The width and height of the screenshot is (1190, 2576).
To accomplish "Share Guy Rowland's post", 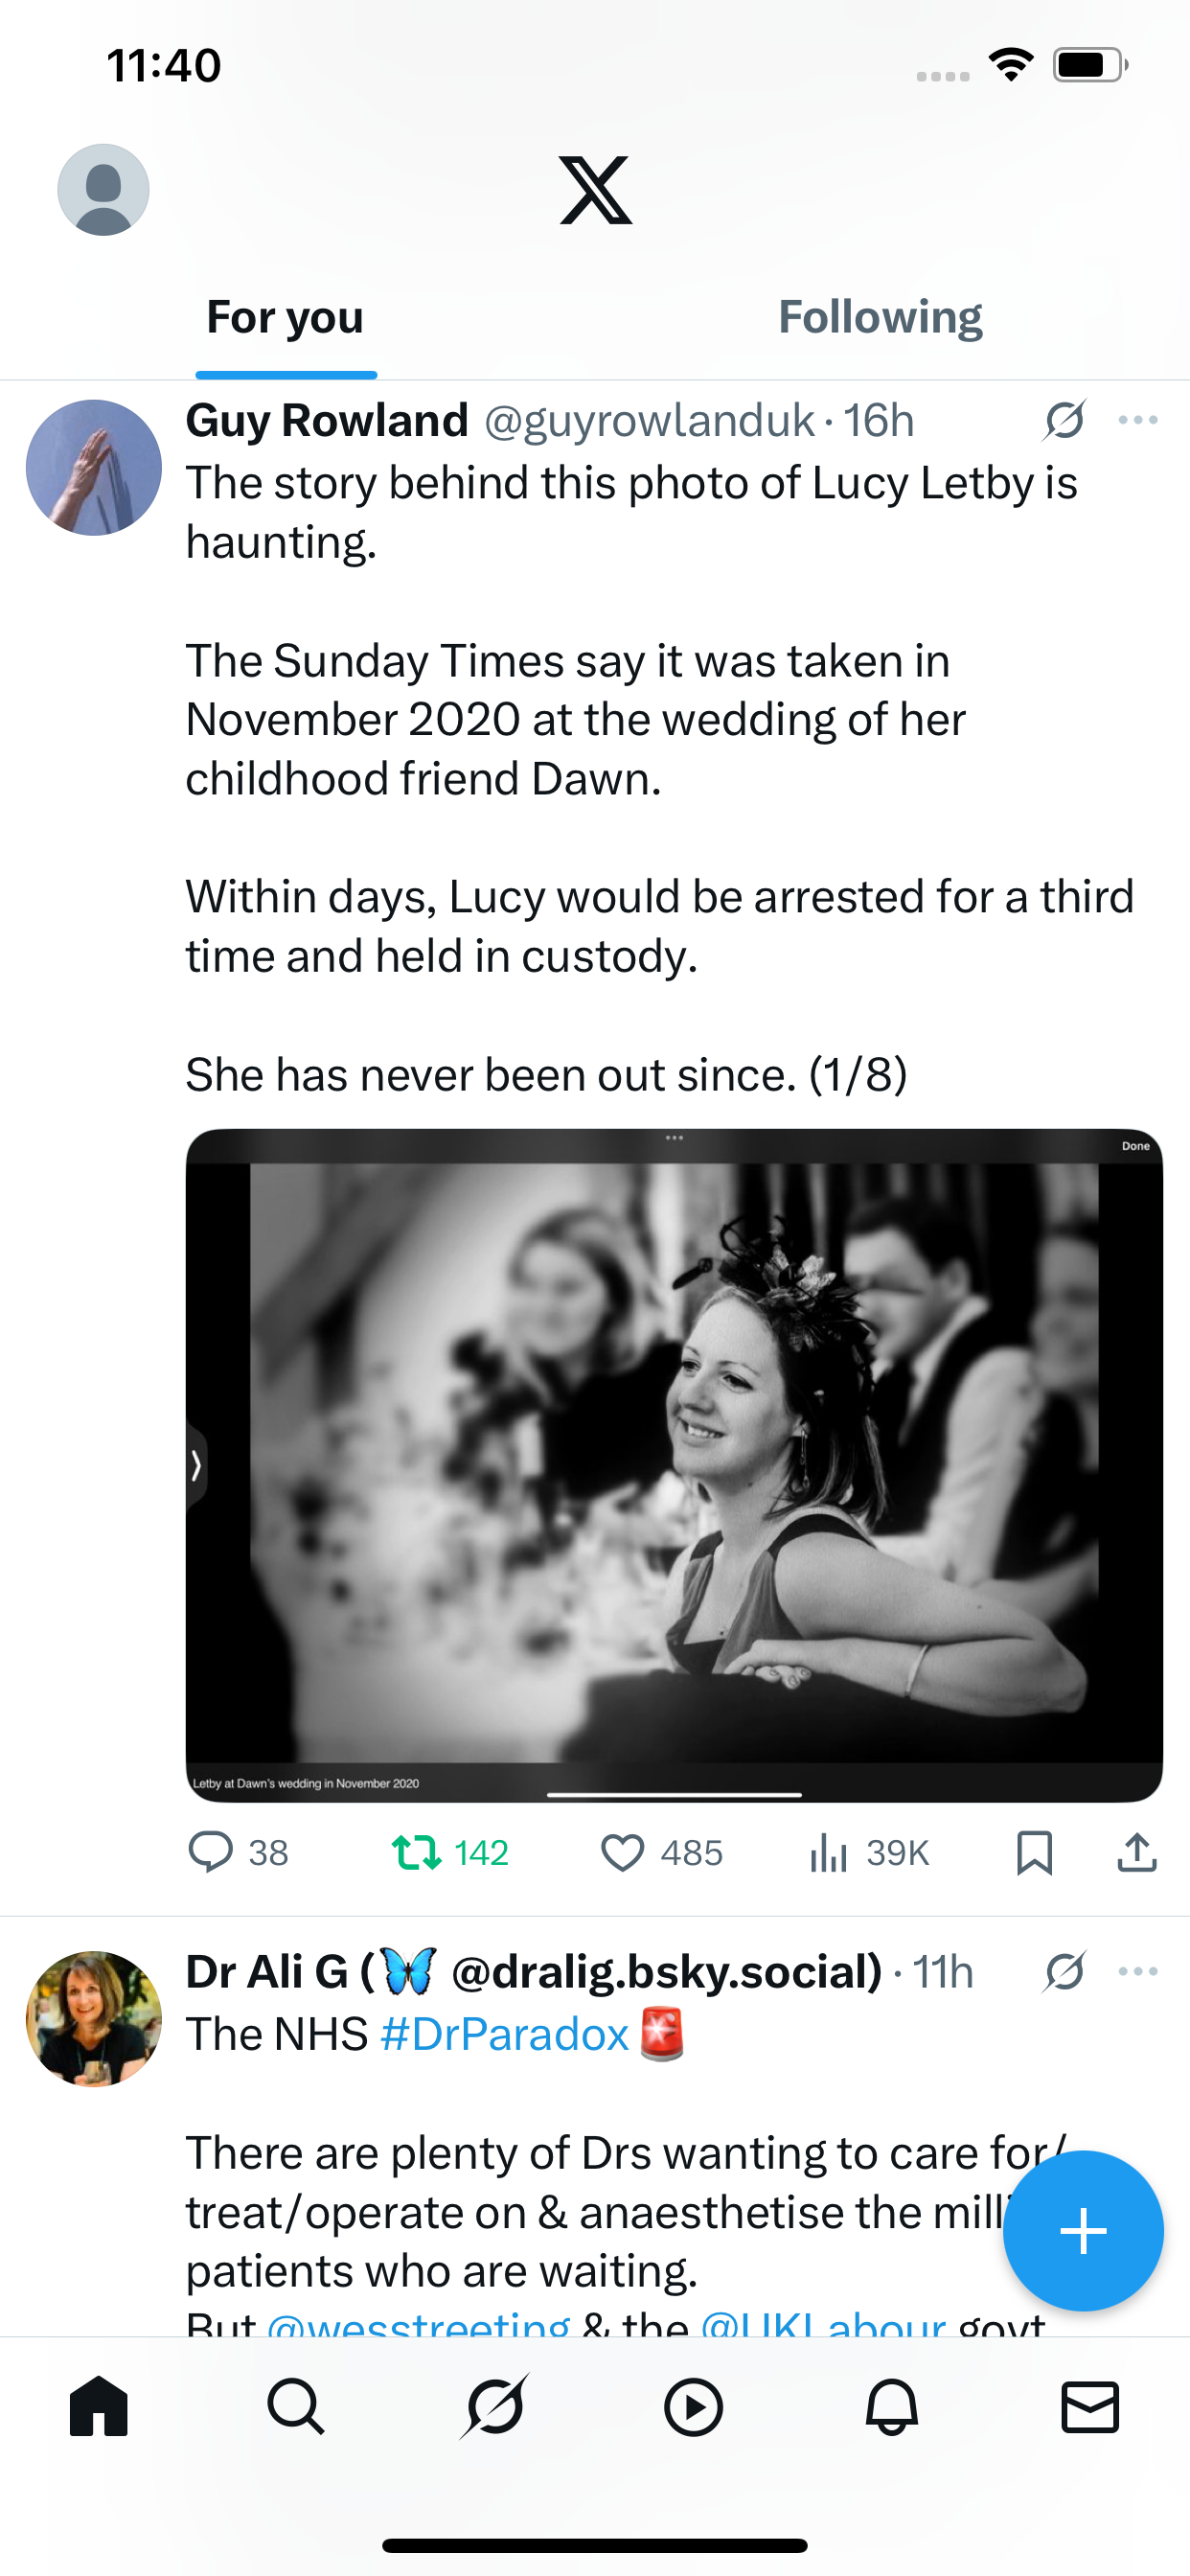I will [x=1137, y=1852].
